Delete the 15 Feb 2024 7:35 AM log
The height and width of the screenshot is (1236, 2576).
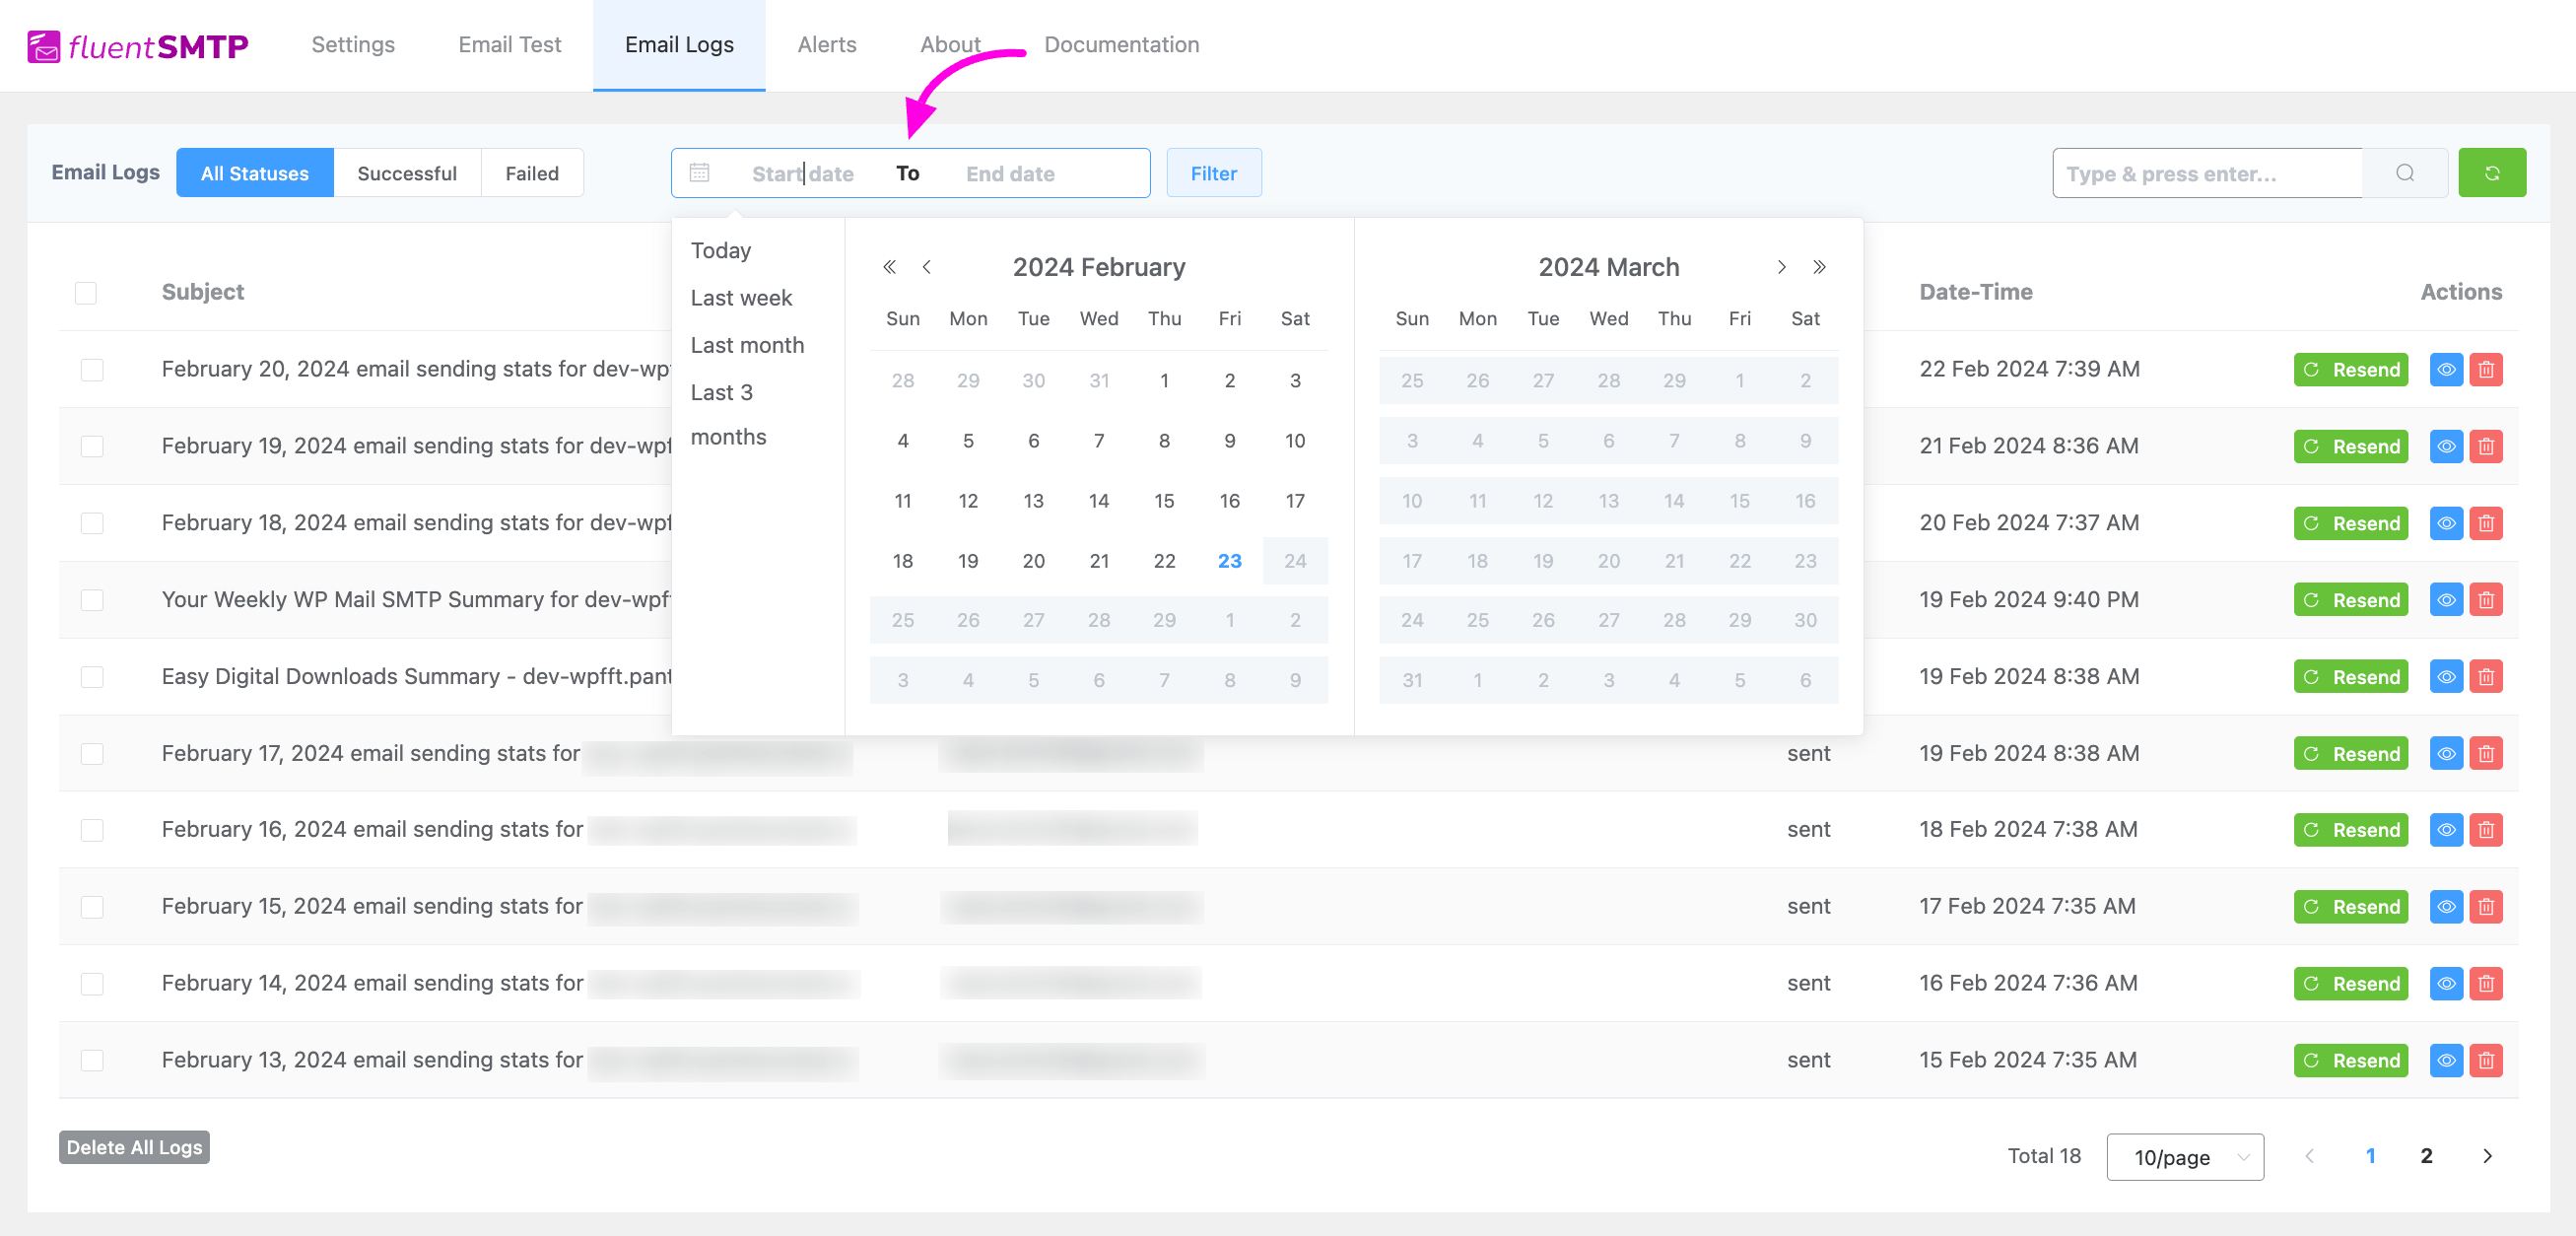pyautogui.click(x=2485, y=1060)
